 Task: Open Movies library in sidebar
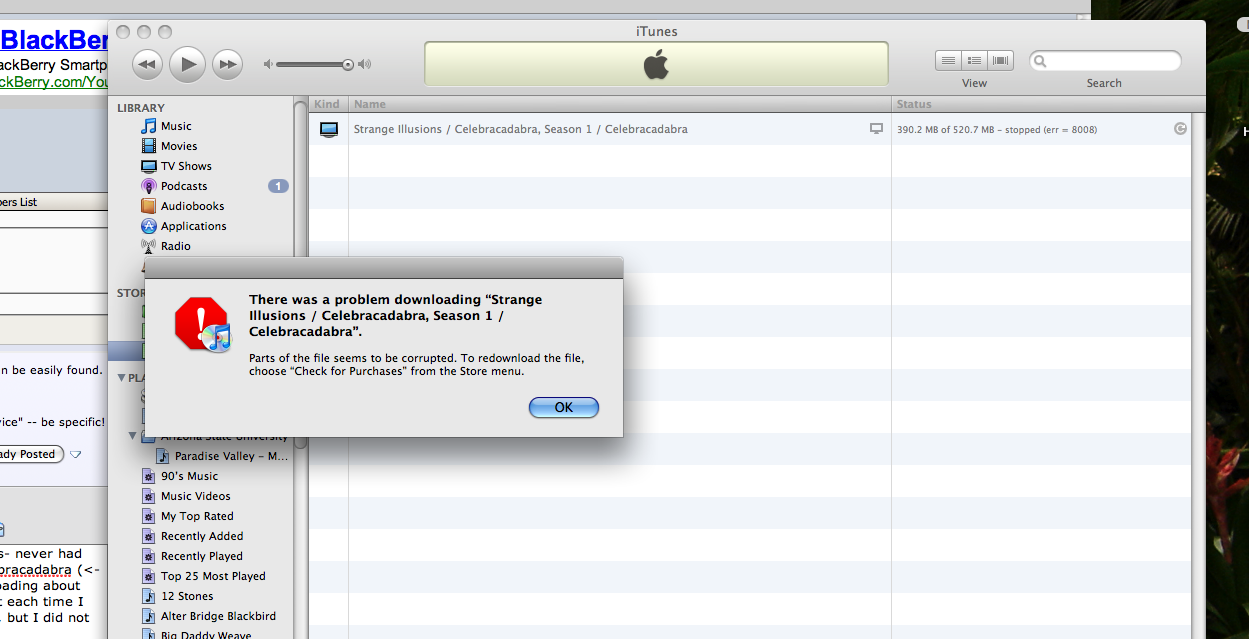(x=179, y=146)
